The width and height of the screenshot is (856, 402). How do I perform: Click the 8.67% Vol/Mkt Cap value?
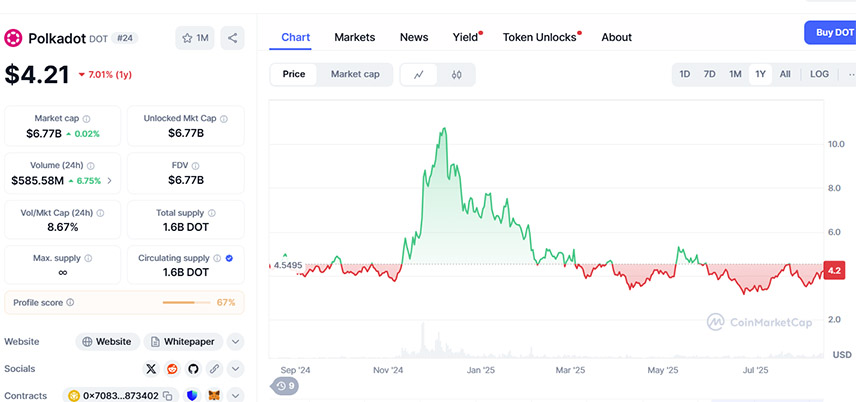(62, 227)
